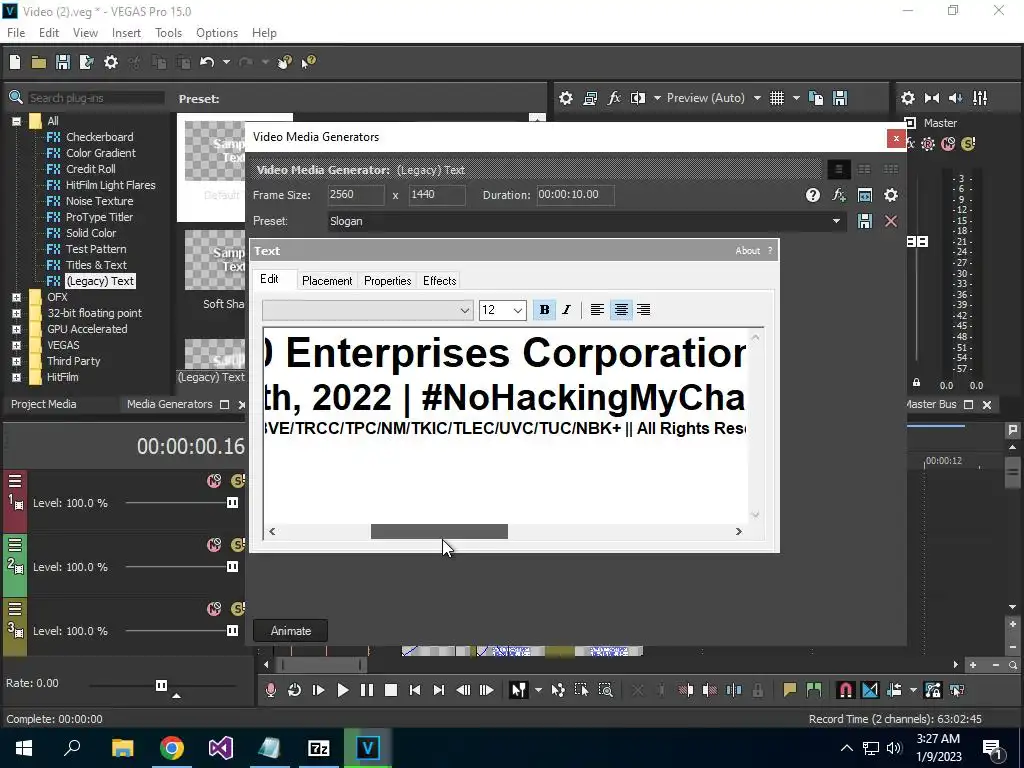Open the Tools menu
The width and height of the screenshot is (1024, 768).
pyautogui.click(x=168, y=33)
